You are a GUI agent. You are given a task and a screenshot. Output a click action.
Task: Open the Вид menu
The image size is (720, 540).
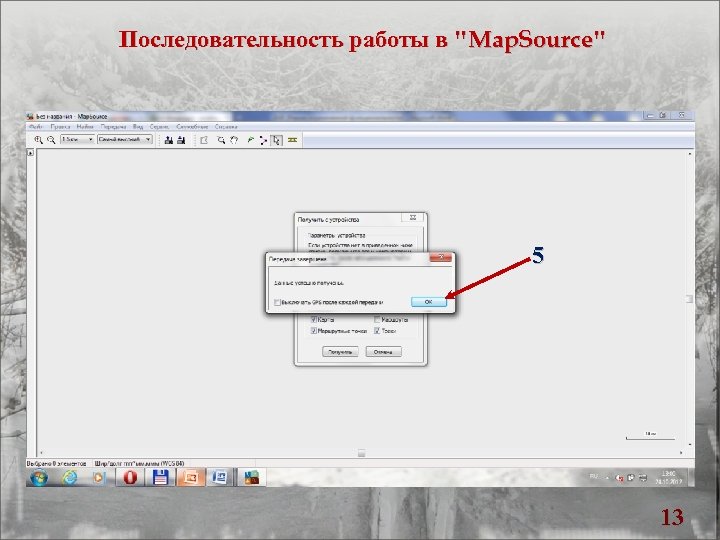tap(138, 126)
